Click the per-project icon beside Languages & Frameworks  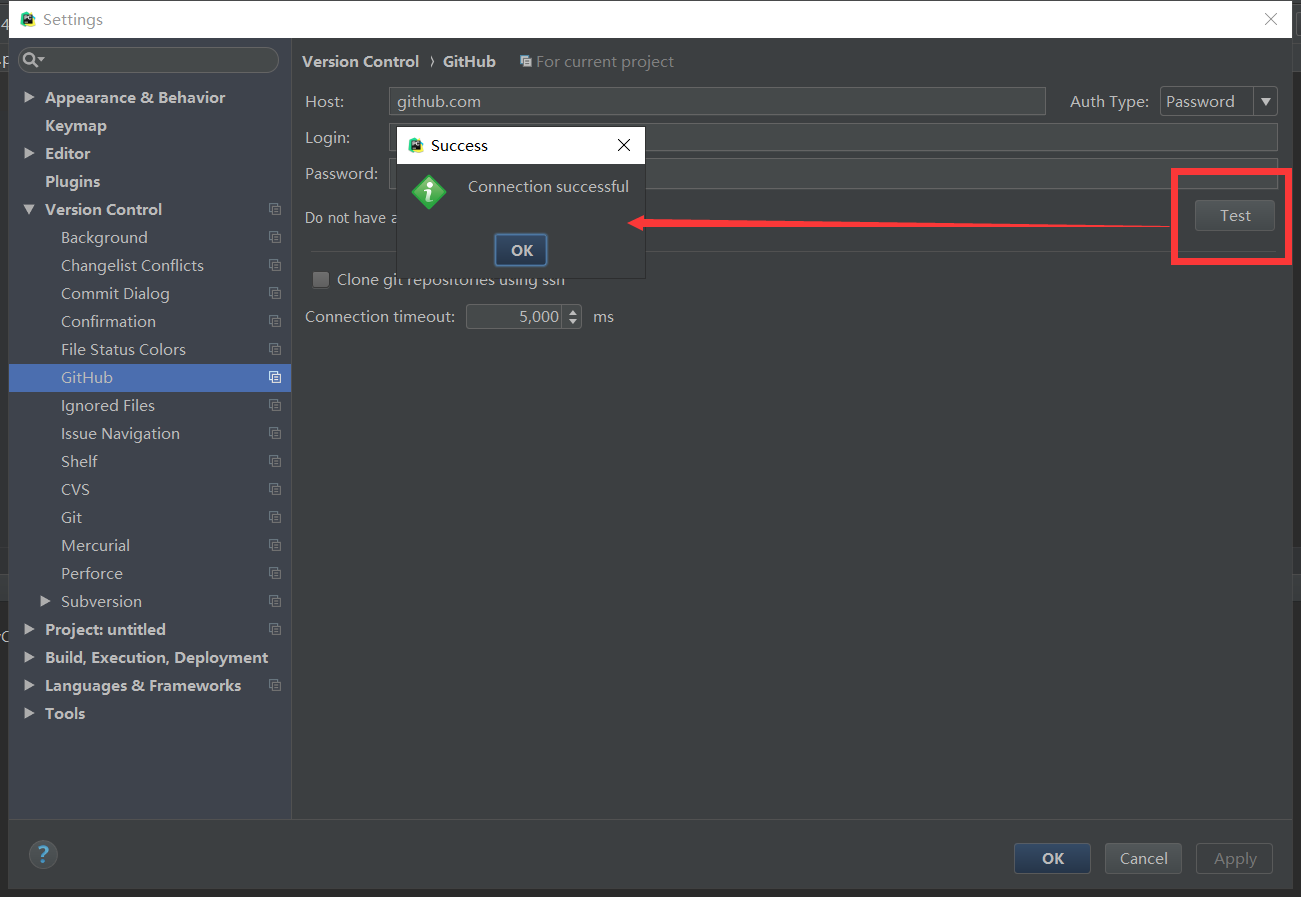pos(275,685)
